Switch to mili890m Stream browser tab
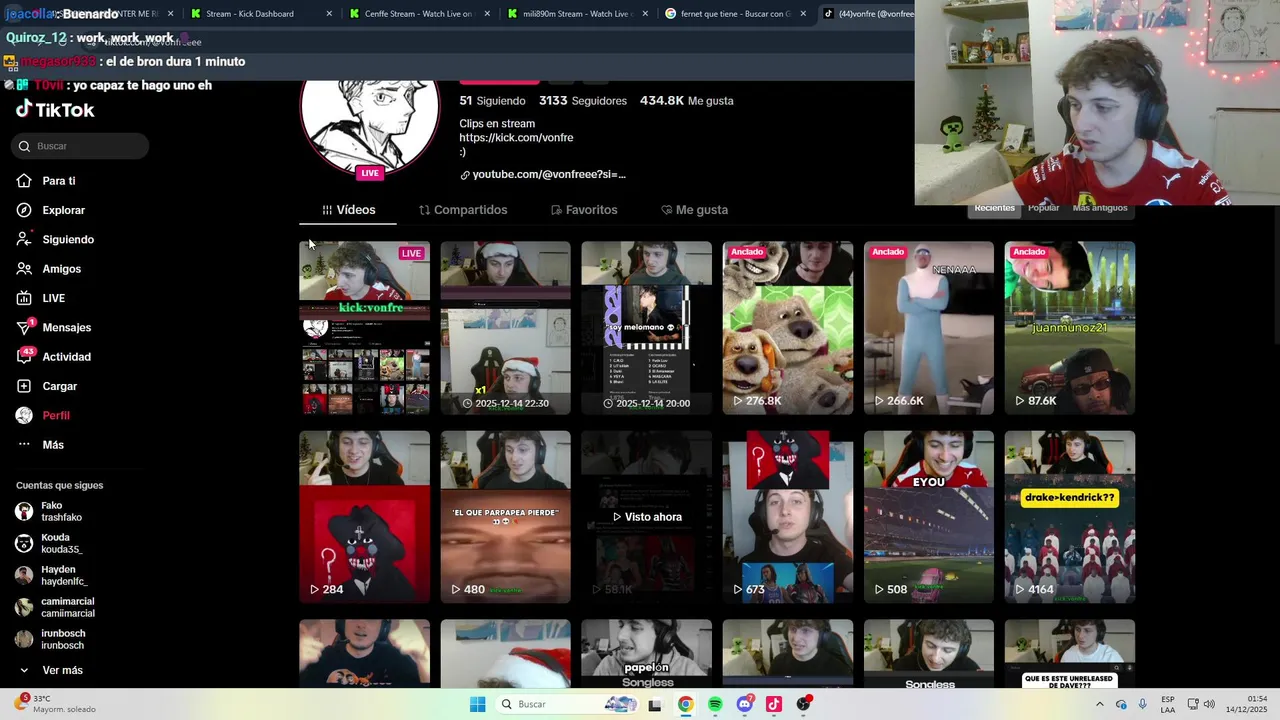1280x720 pixels. 576,14
